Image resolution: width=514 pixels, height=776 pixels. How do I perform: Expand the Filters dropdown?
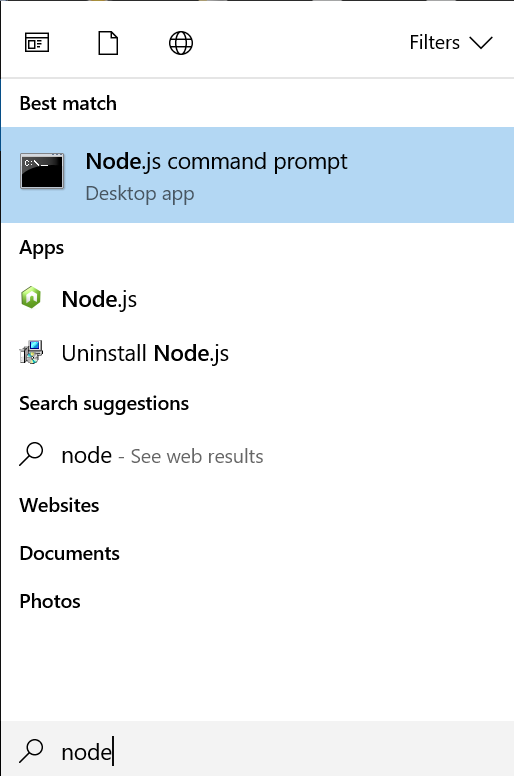click(x=451, y=43)
